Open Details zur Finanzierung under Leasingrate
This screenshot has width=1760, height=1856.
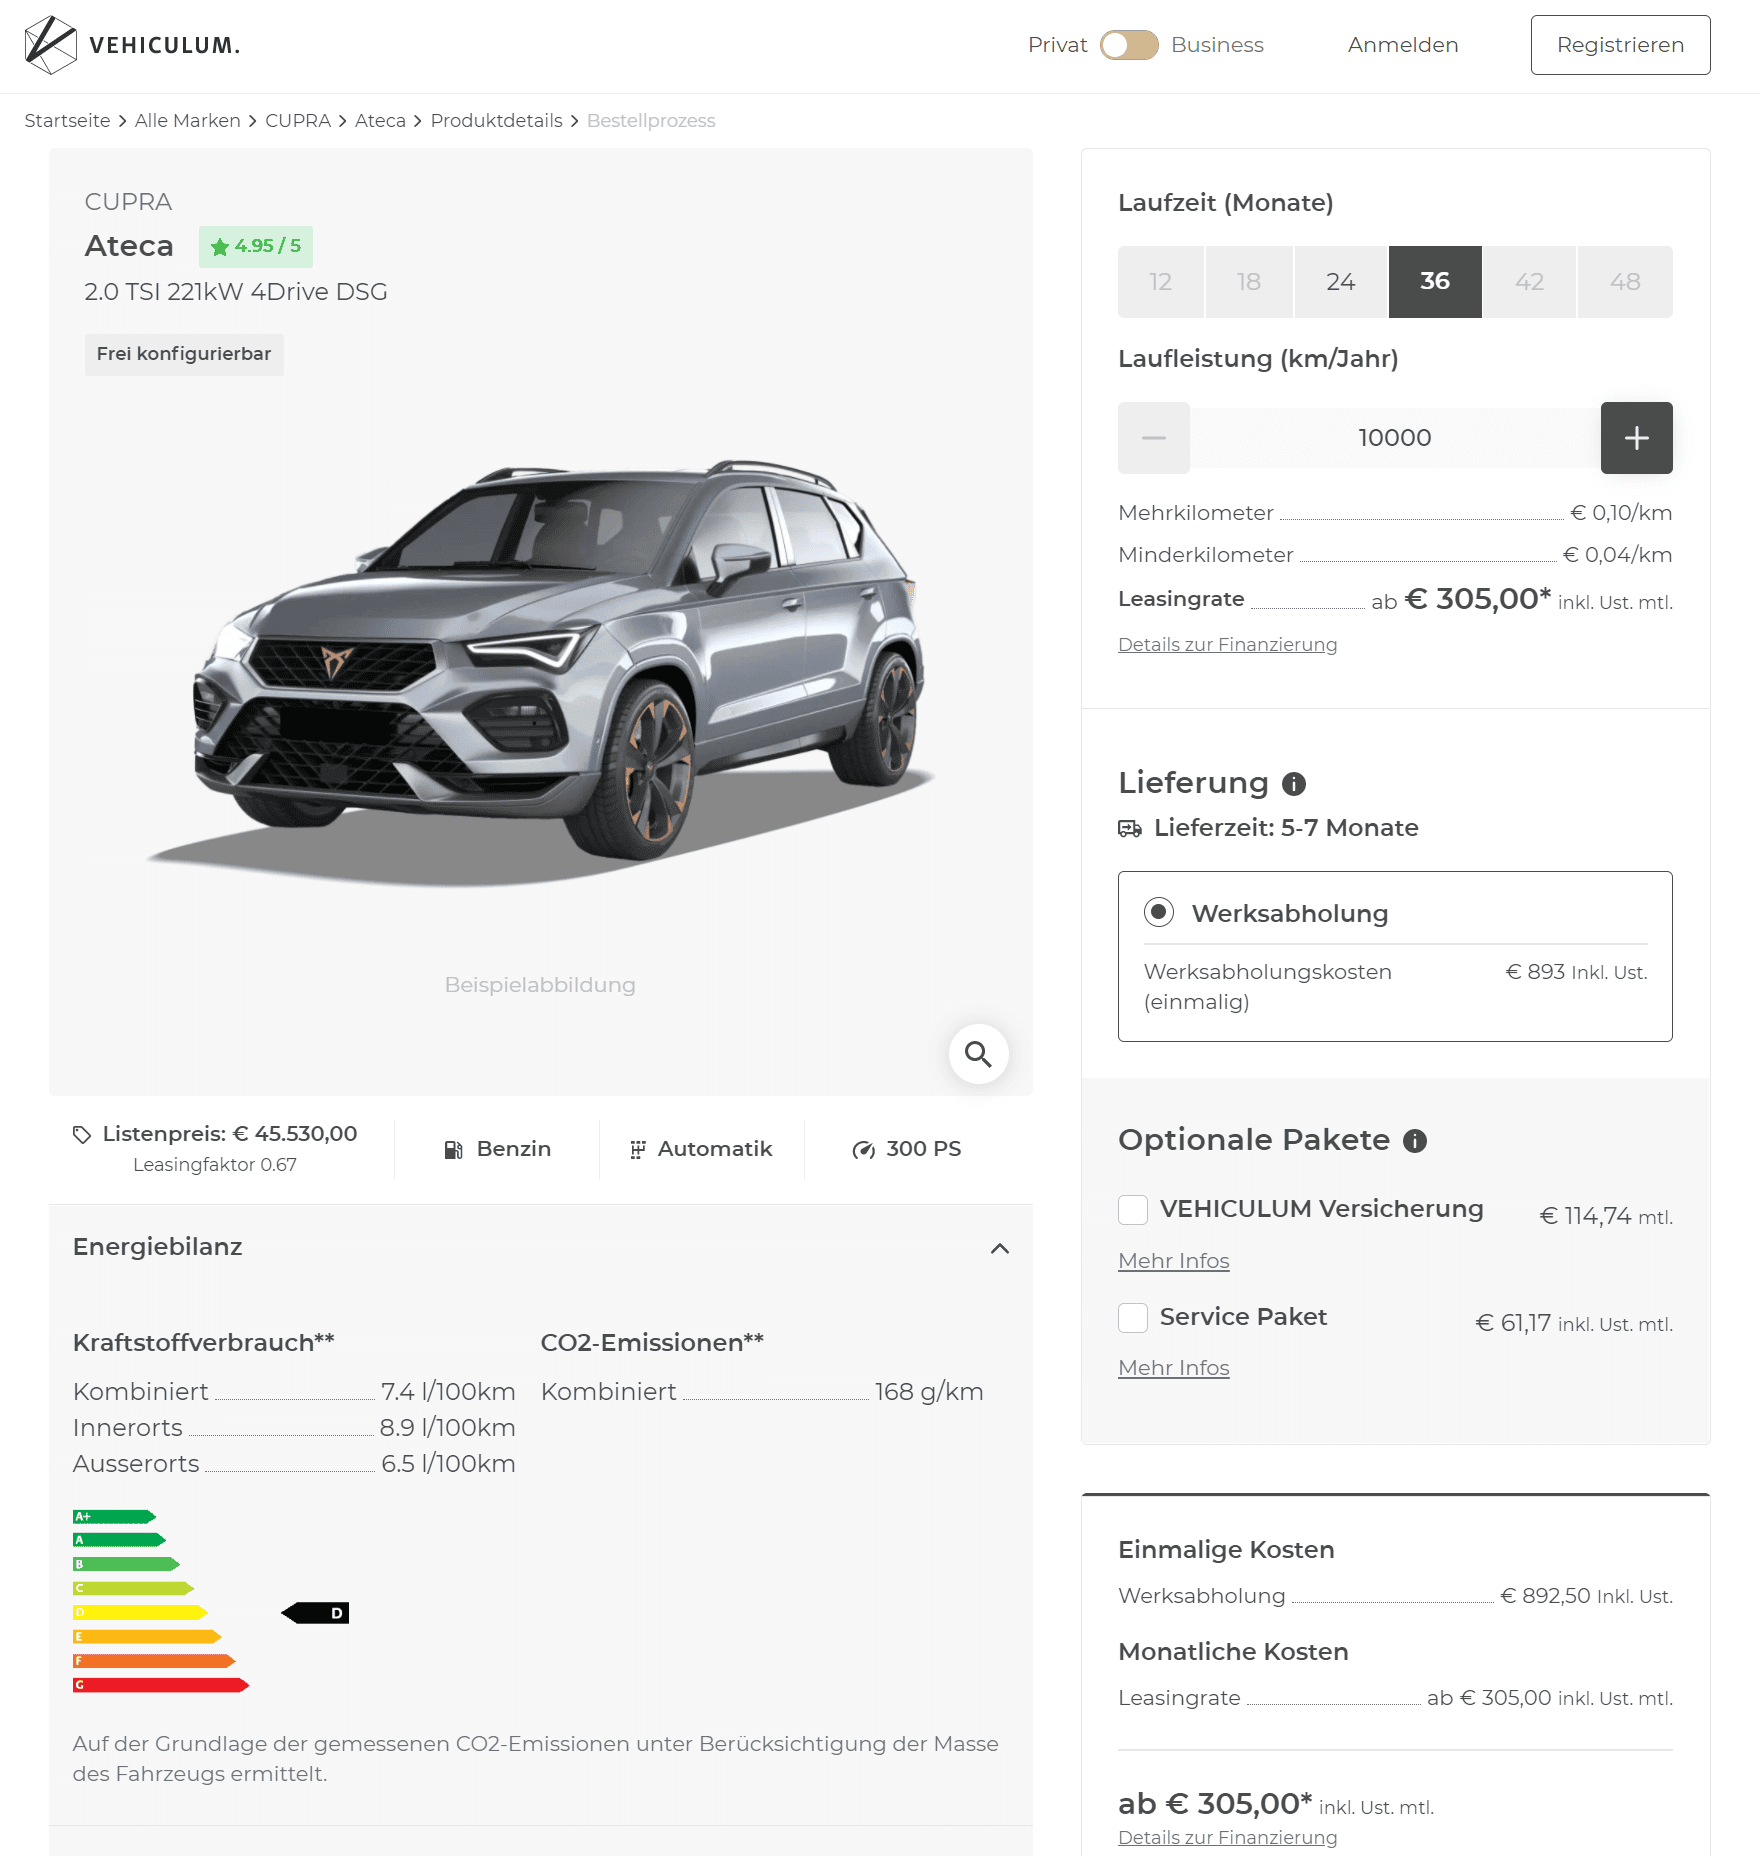click(x=1227, y=645)
